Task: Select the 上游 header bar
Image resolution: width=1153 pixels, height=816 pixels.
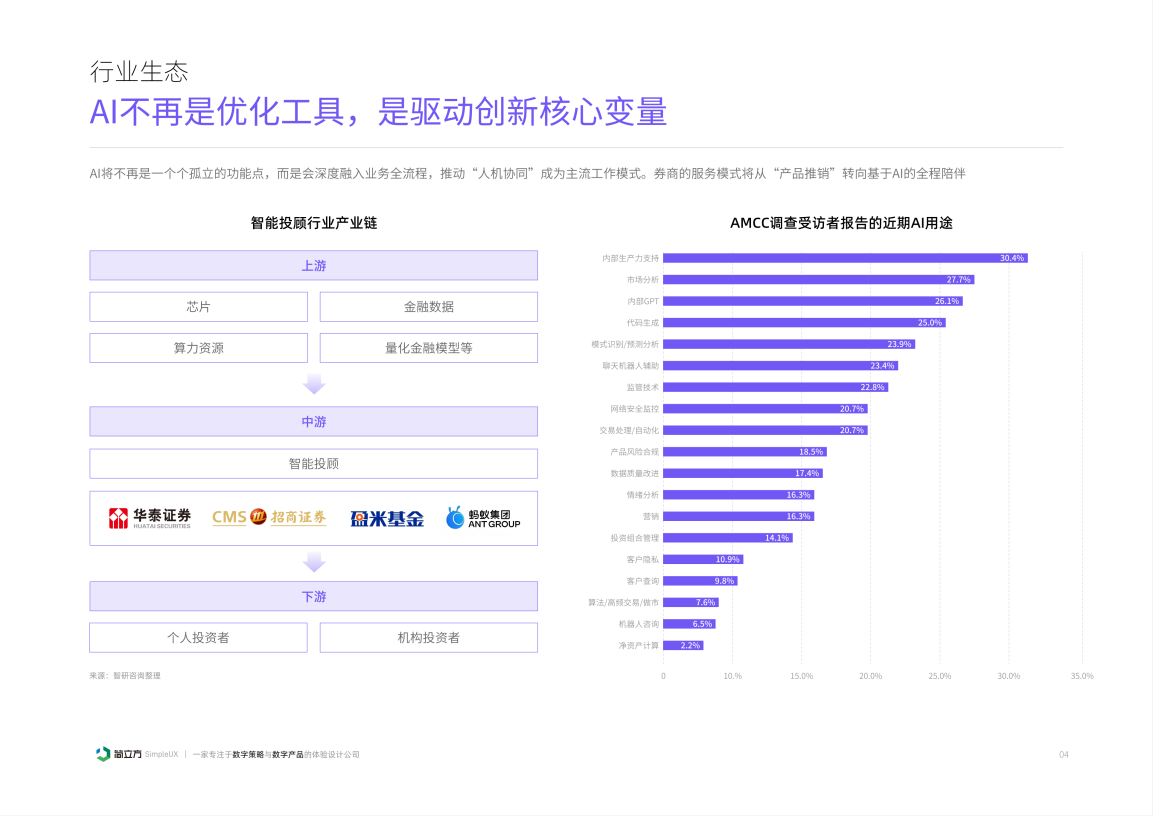Action: point(313,265)
